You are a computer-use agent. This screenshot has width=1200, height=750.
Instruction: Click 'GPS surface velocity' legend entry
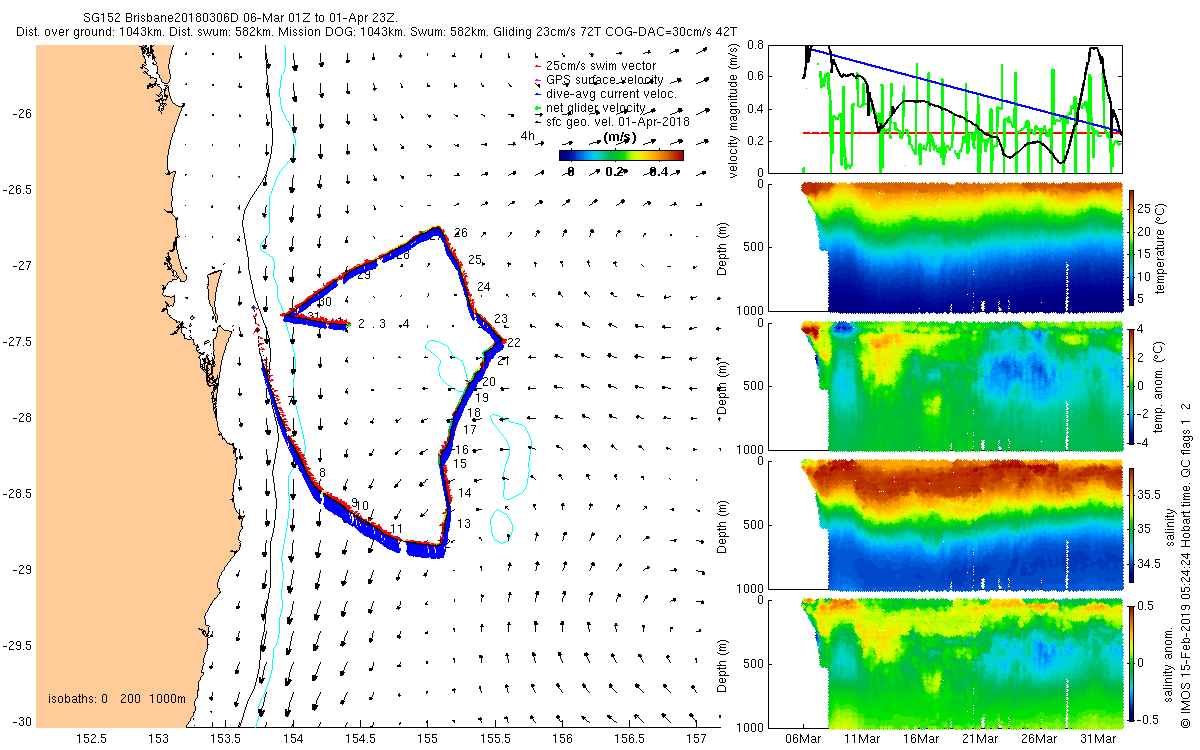click(x=604, y=80)
